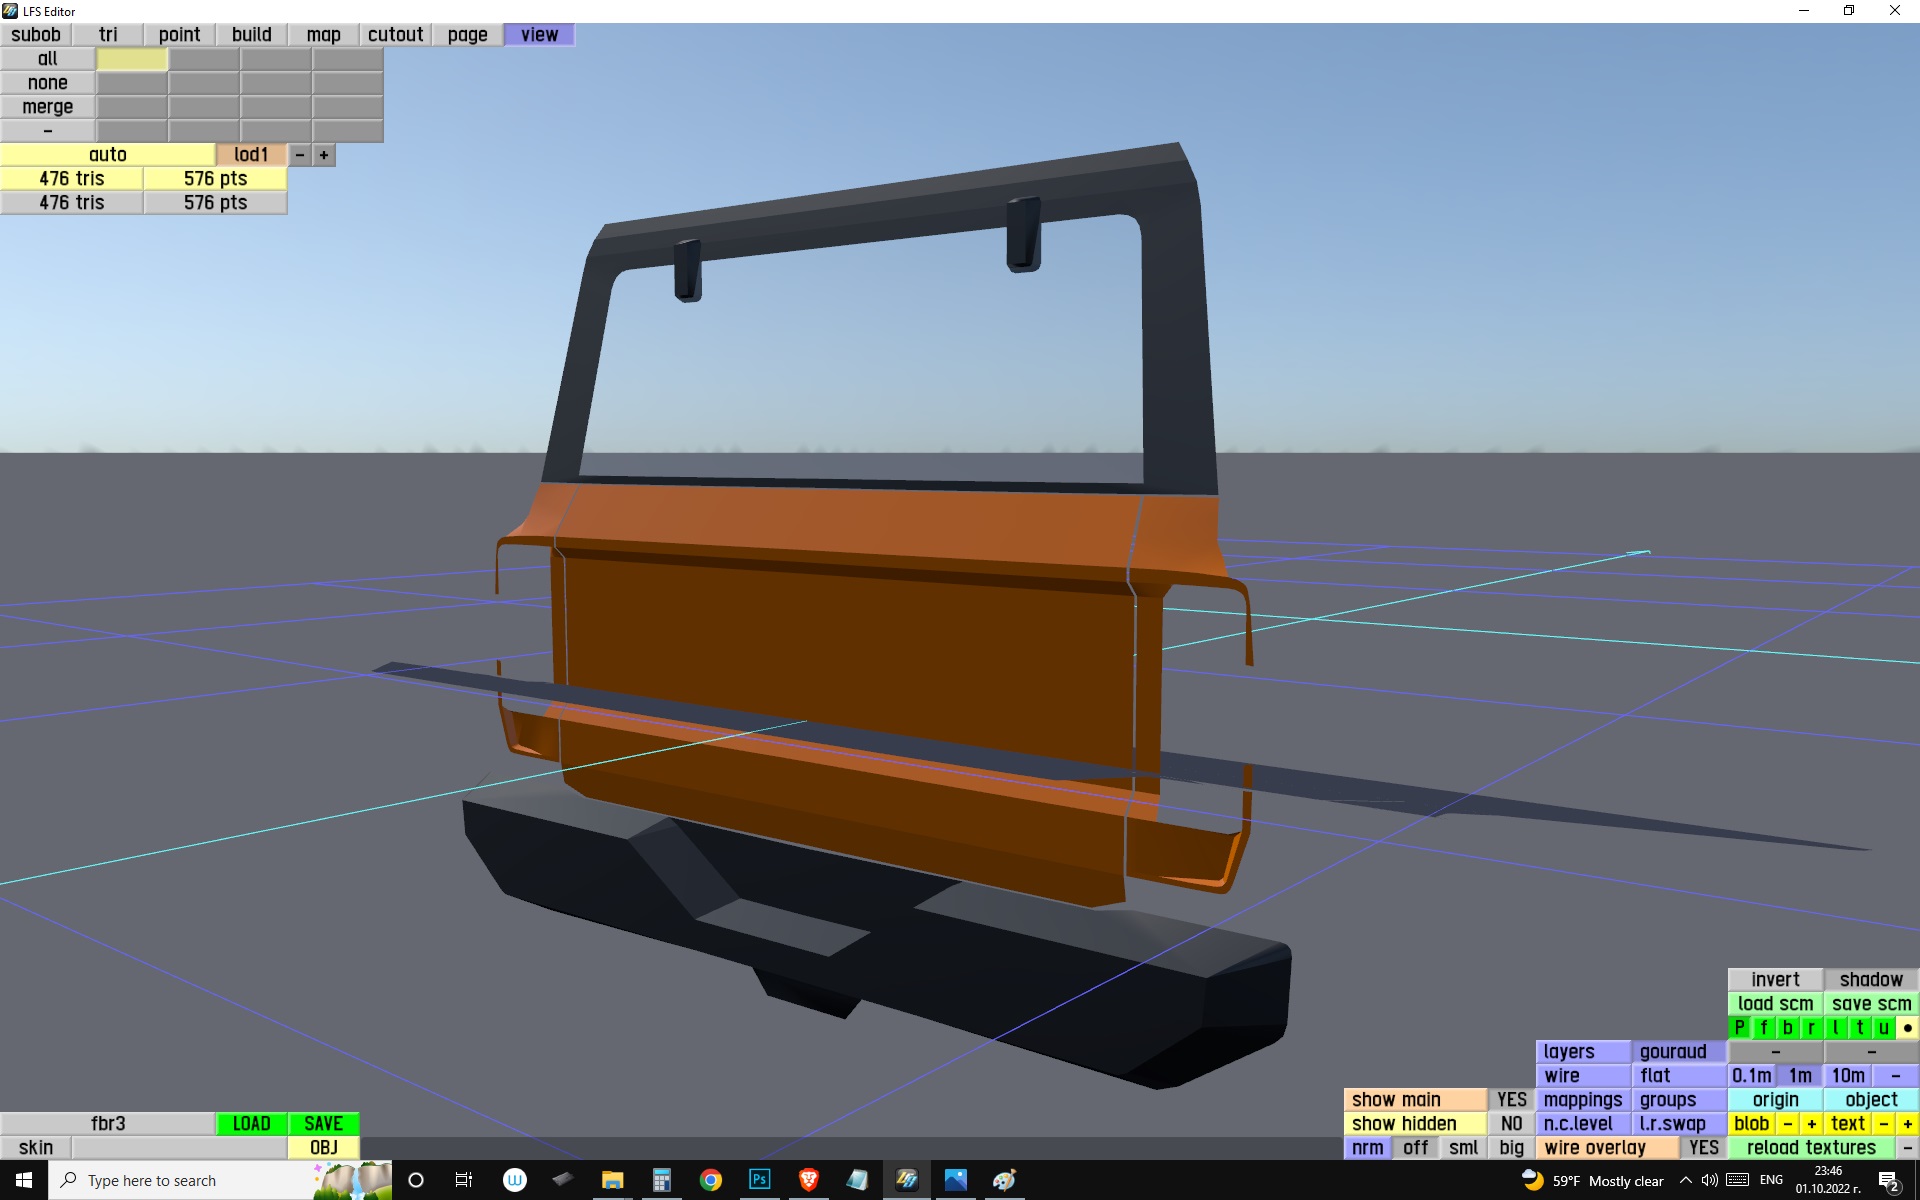1920x1200 pixels.
Task: Click the green LOAD button
Action: [251, 1123]
